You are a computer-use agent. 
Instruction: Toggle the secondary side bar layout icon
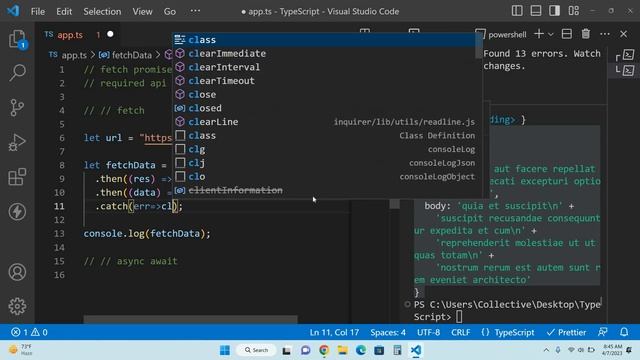point(554,11)
